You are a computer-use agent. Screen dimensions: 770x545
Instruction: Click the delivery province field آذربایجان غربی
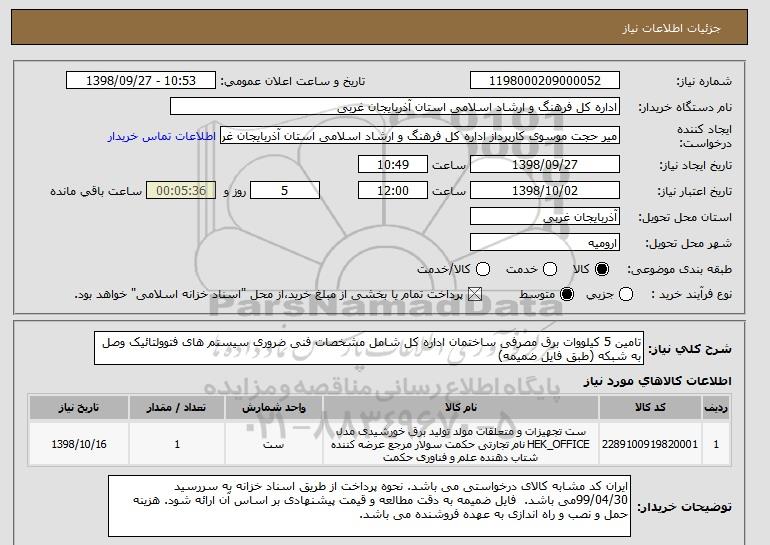pos(545,217)
